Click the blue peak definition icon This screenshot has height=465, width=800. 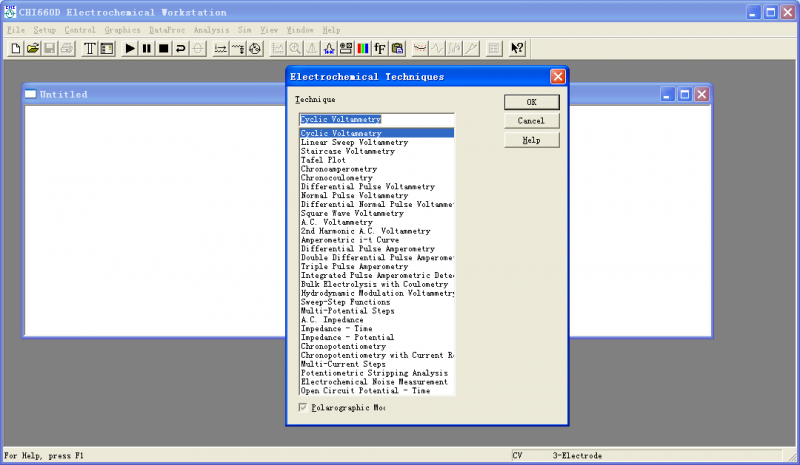click(329, 48)
